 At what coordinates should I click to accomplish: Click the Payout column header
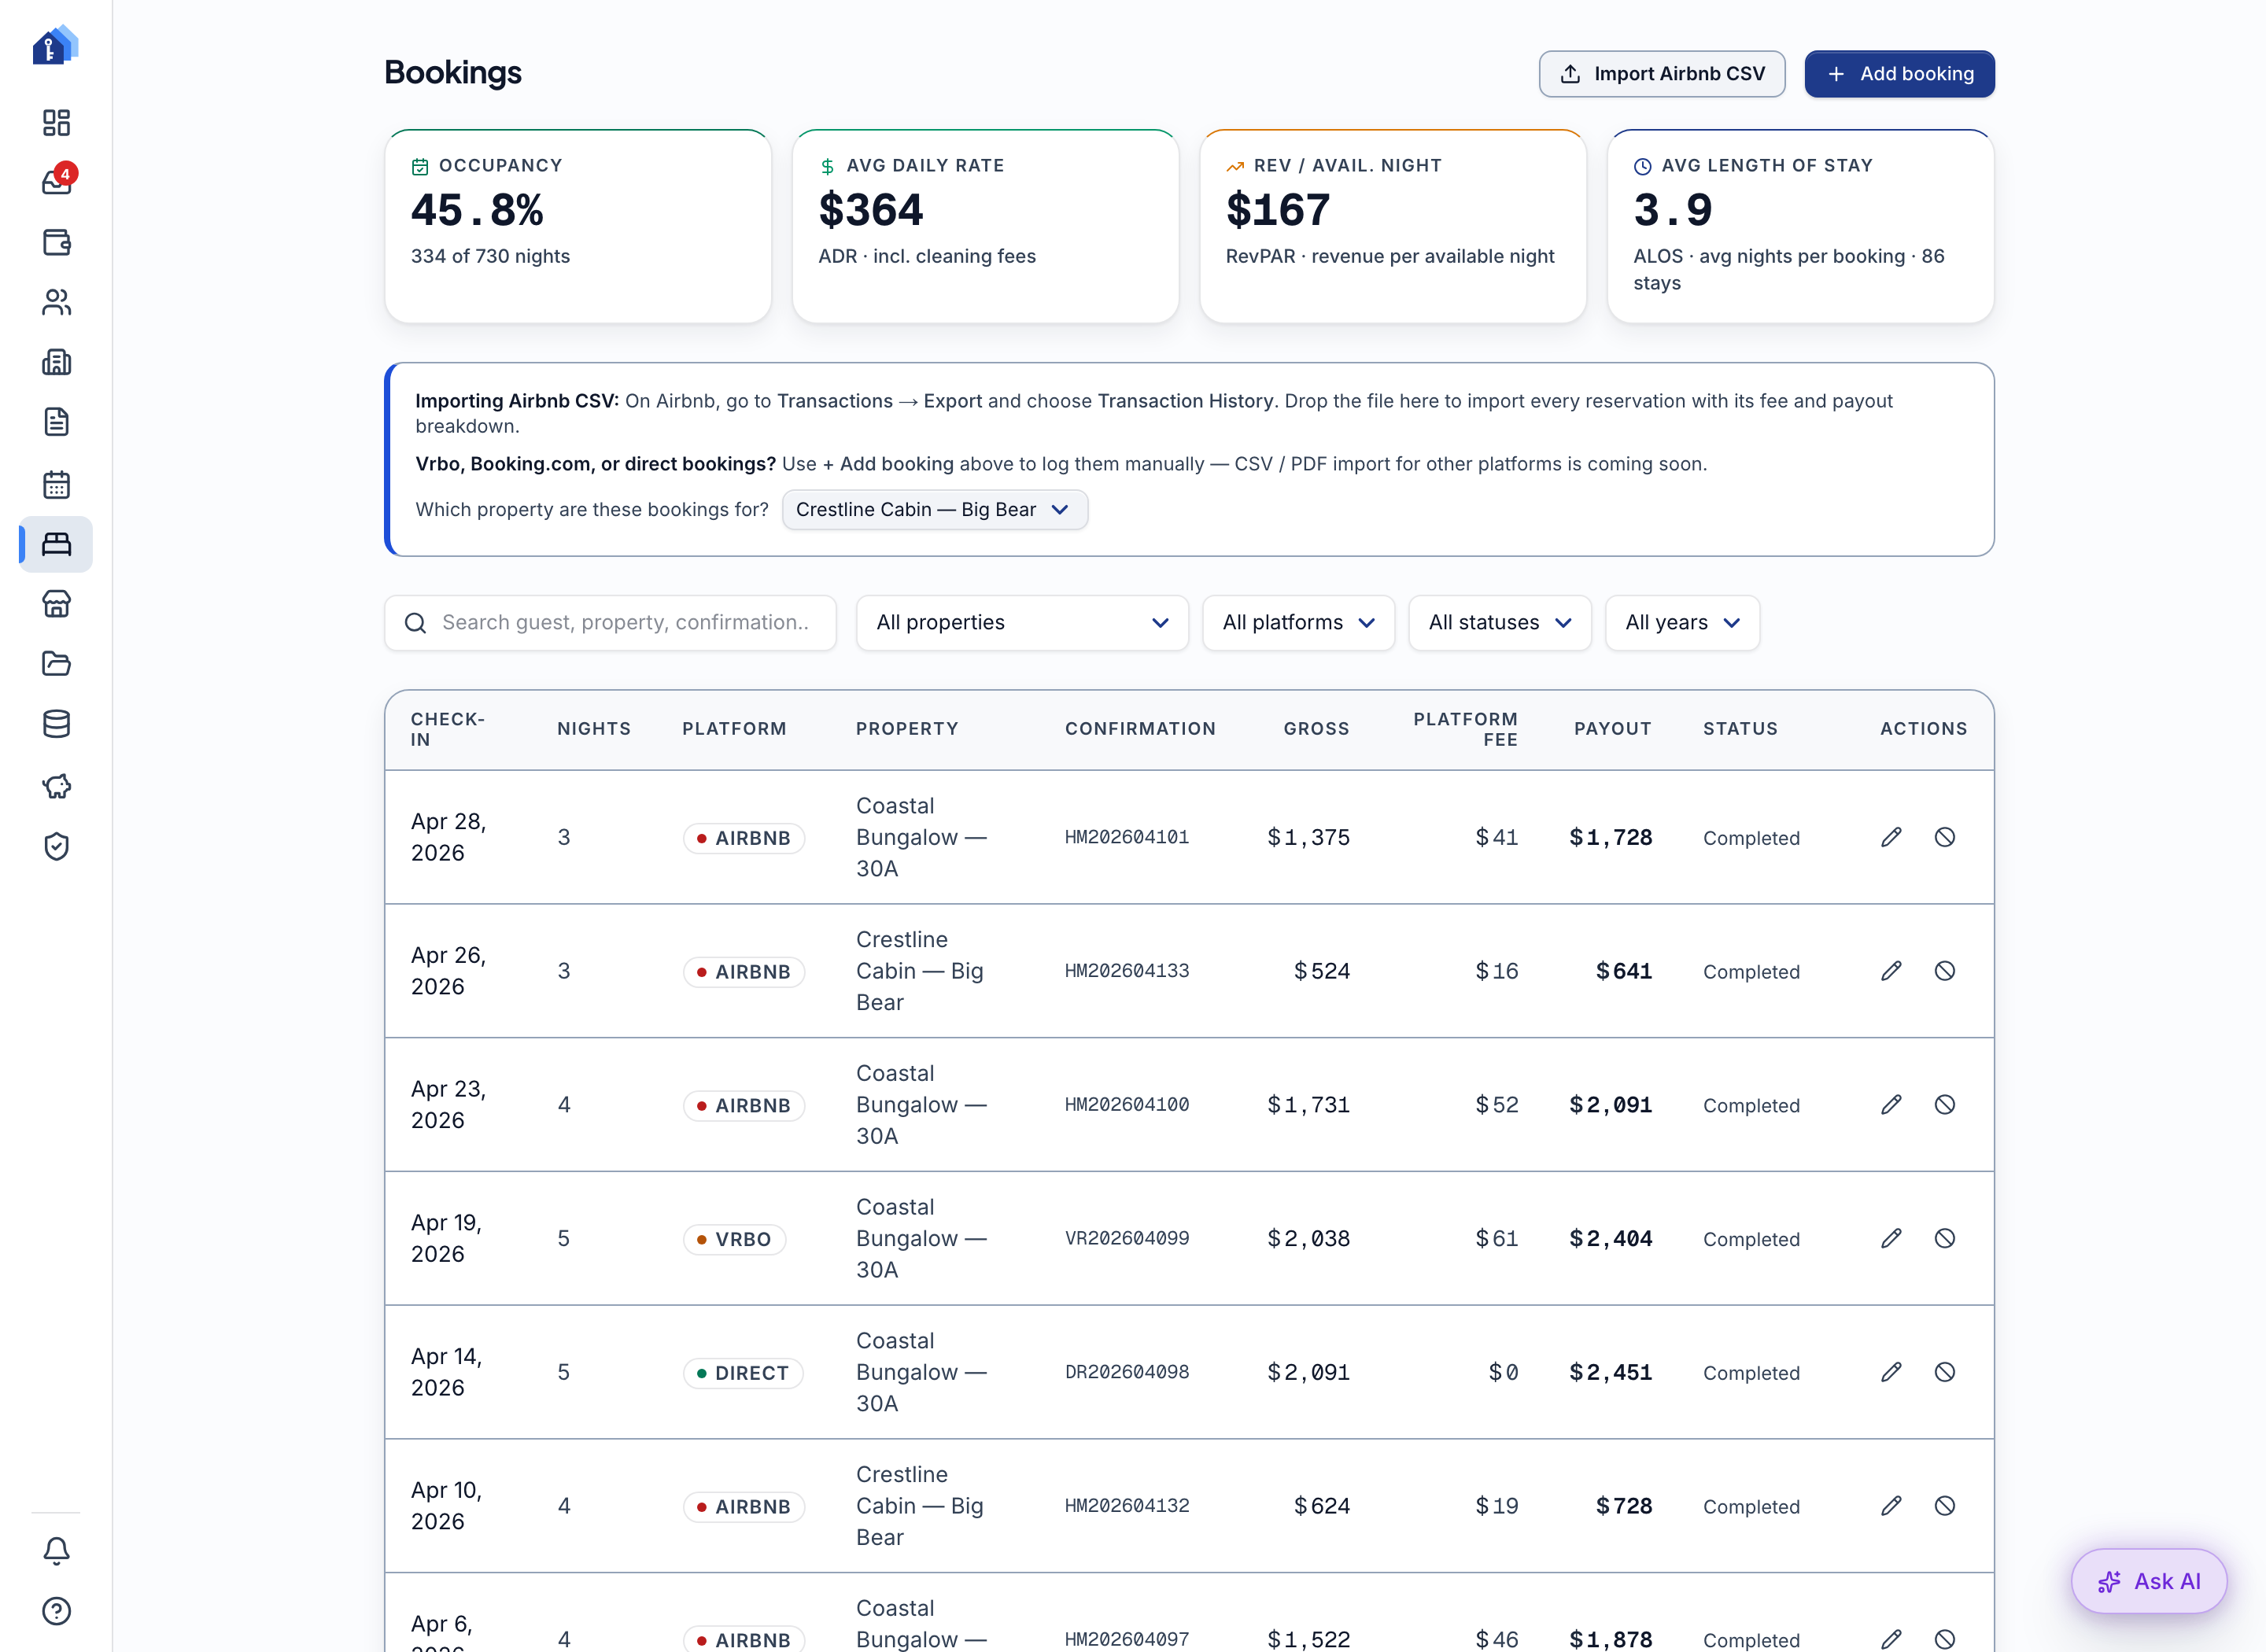(x=1612, y=729)
